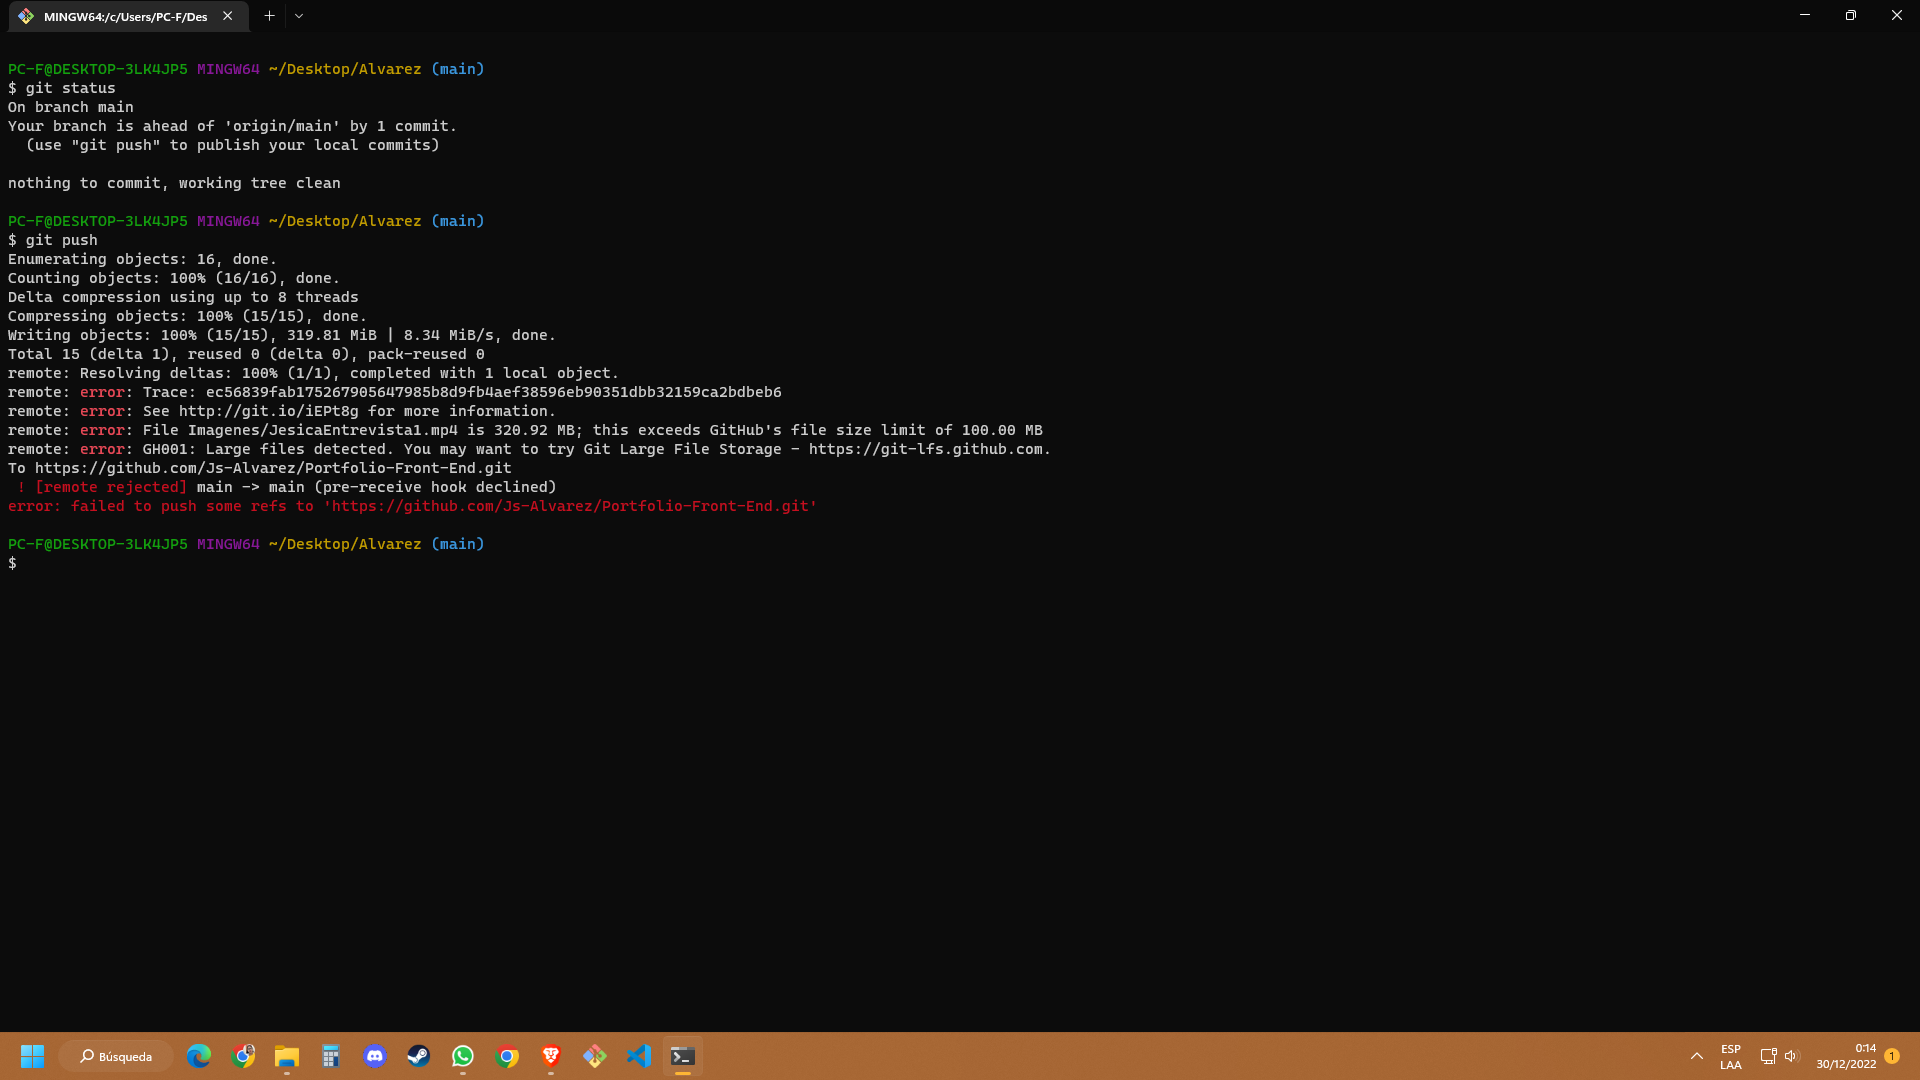This screenshot has height=1080, width=1920.
Task: Click the trace hash ec56839fab... text
Action: (x=494, y=392)
